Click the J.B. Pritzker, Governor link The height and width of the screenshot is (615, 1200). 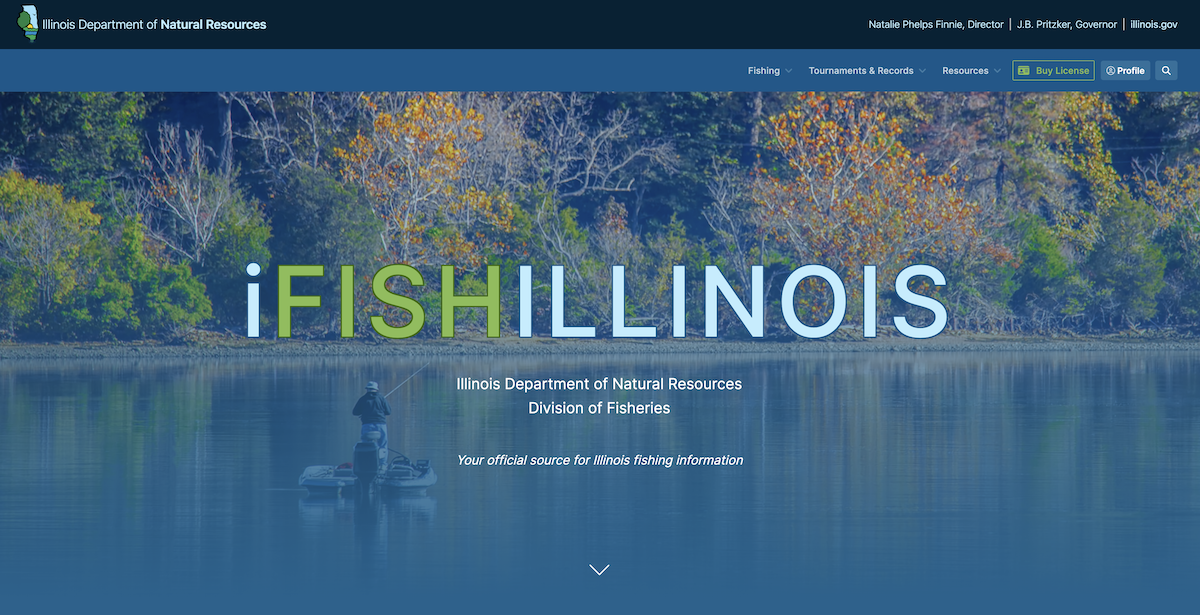click(x=1067, y=24)
